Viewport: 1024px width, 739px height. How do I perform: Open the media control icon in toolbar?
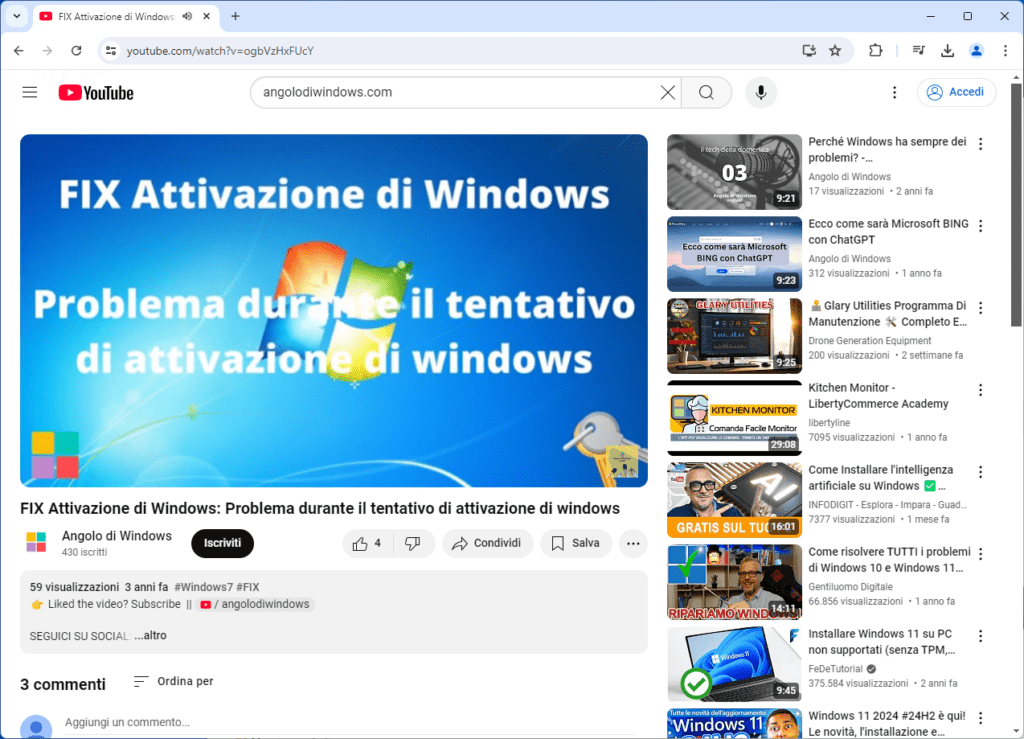pos(919,50)
